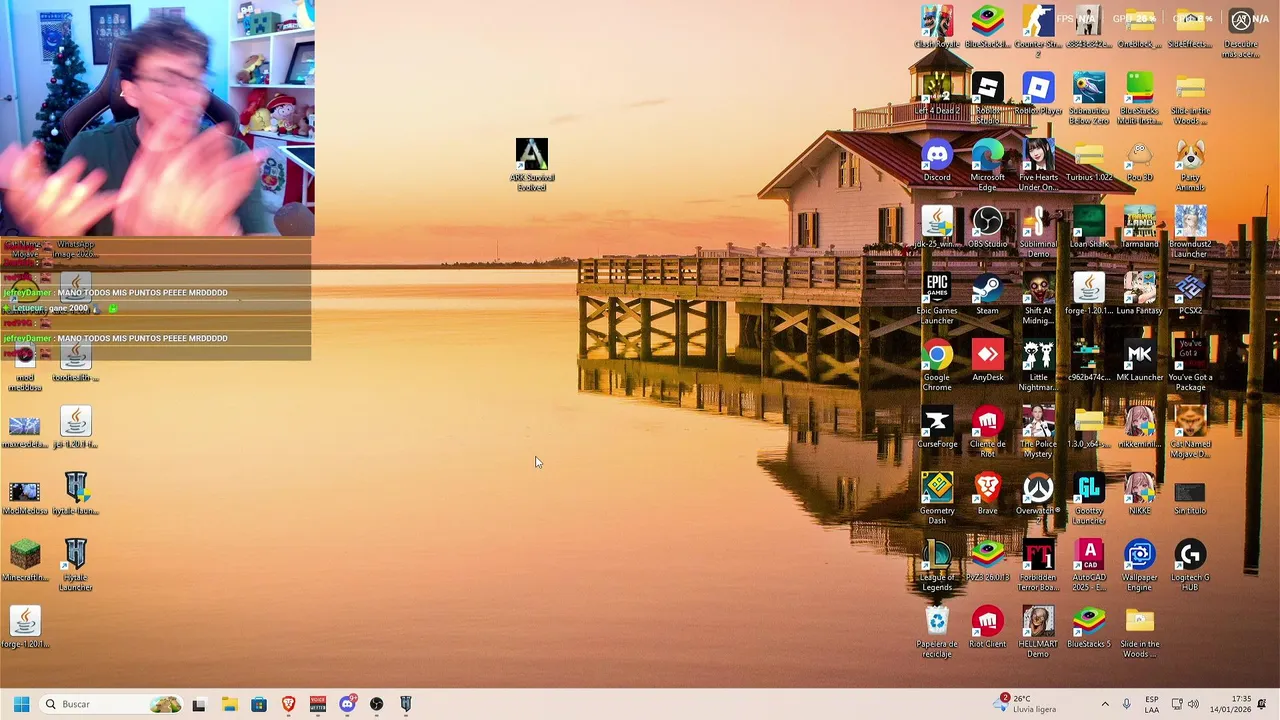Image resolution: width=1280 pixels, height=720 pixels.
Task: Open the volume control in tray
Action: (1193, 704)
